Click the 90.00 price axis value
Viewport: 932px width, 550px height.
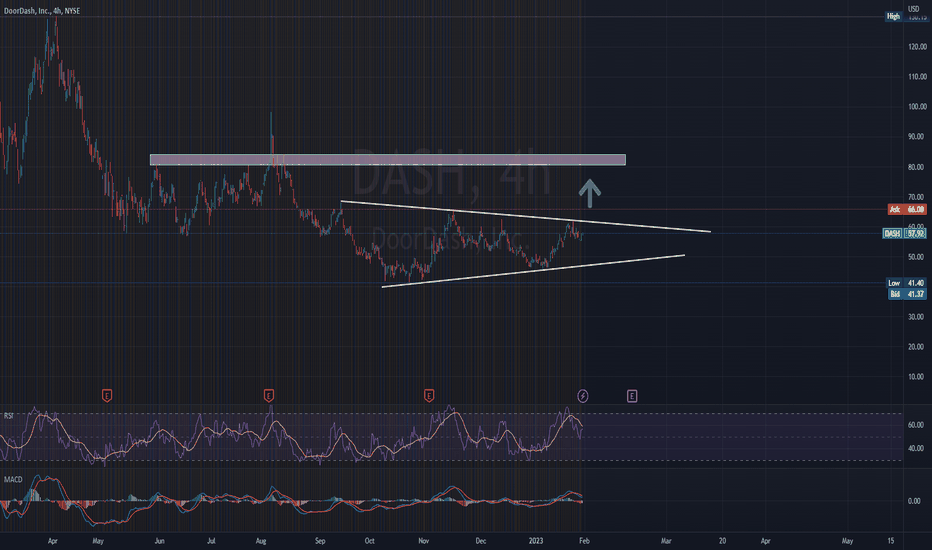pyautogui.click(x=917, y=137)
